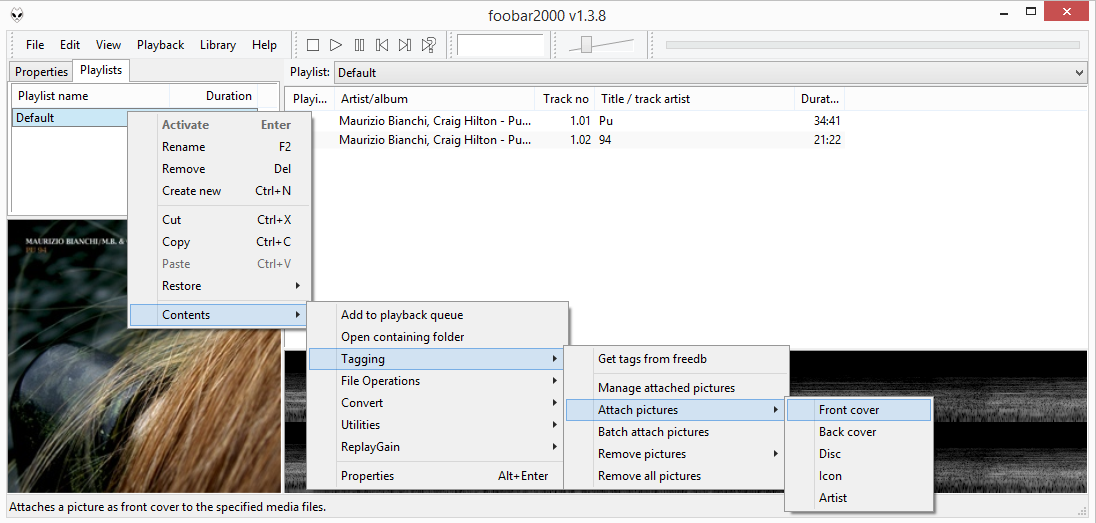Image resolution: width=1096 pixels, height=523 pixels.
Task: Click the seek bar
Action: pos(872,45)
